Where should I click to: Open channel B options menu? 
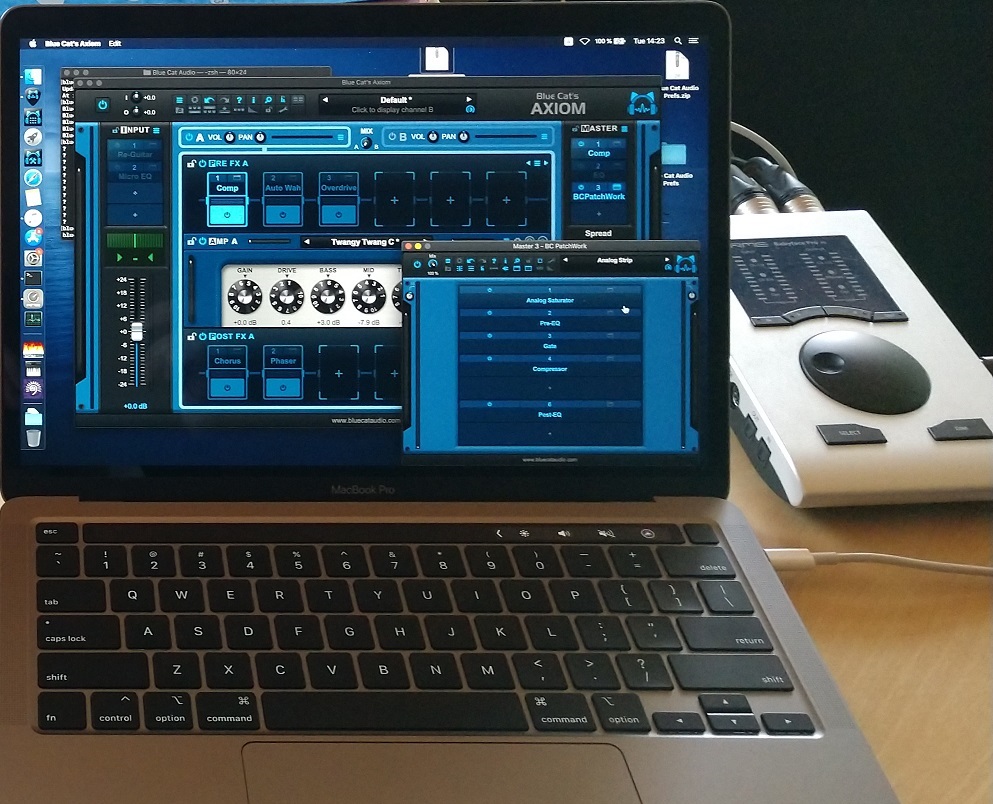coord(544,137)
